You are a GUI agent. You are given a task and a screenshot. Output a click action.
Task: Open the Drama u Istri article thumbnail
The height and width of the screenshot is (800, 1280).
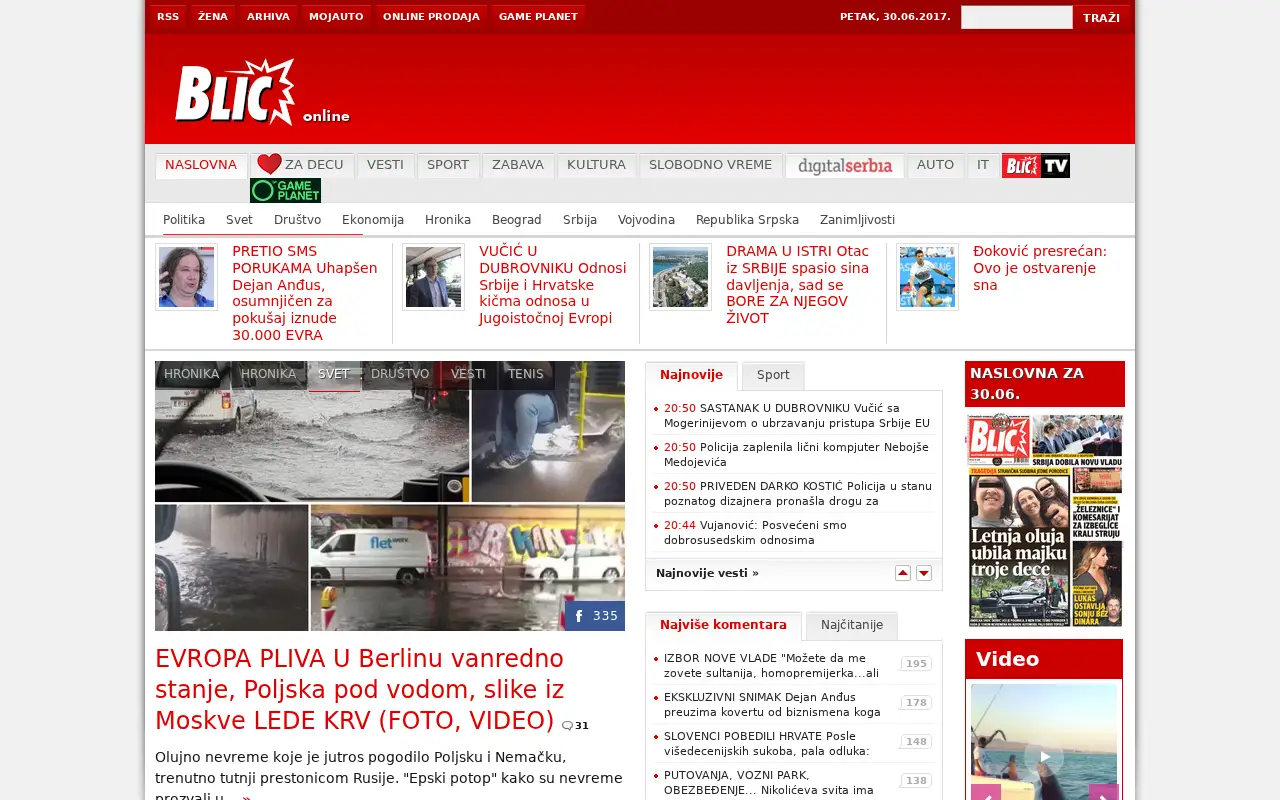680,277
